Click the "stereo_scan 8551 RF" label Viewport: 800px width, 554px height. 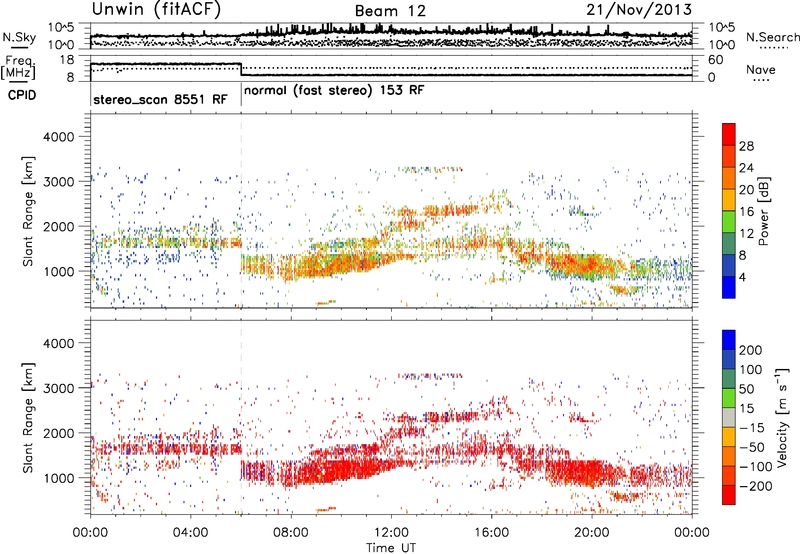(x=160, y=99)
